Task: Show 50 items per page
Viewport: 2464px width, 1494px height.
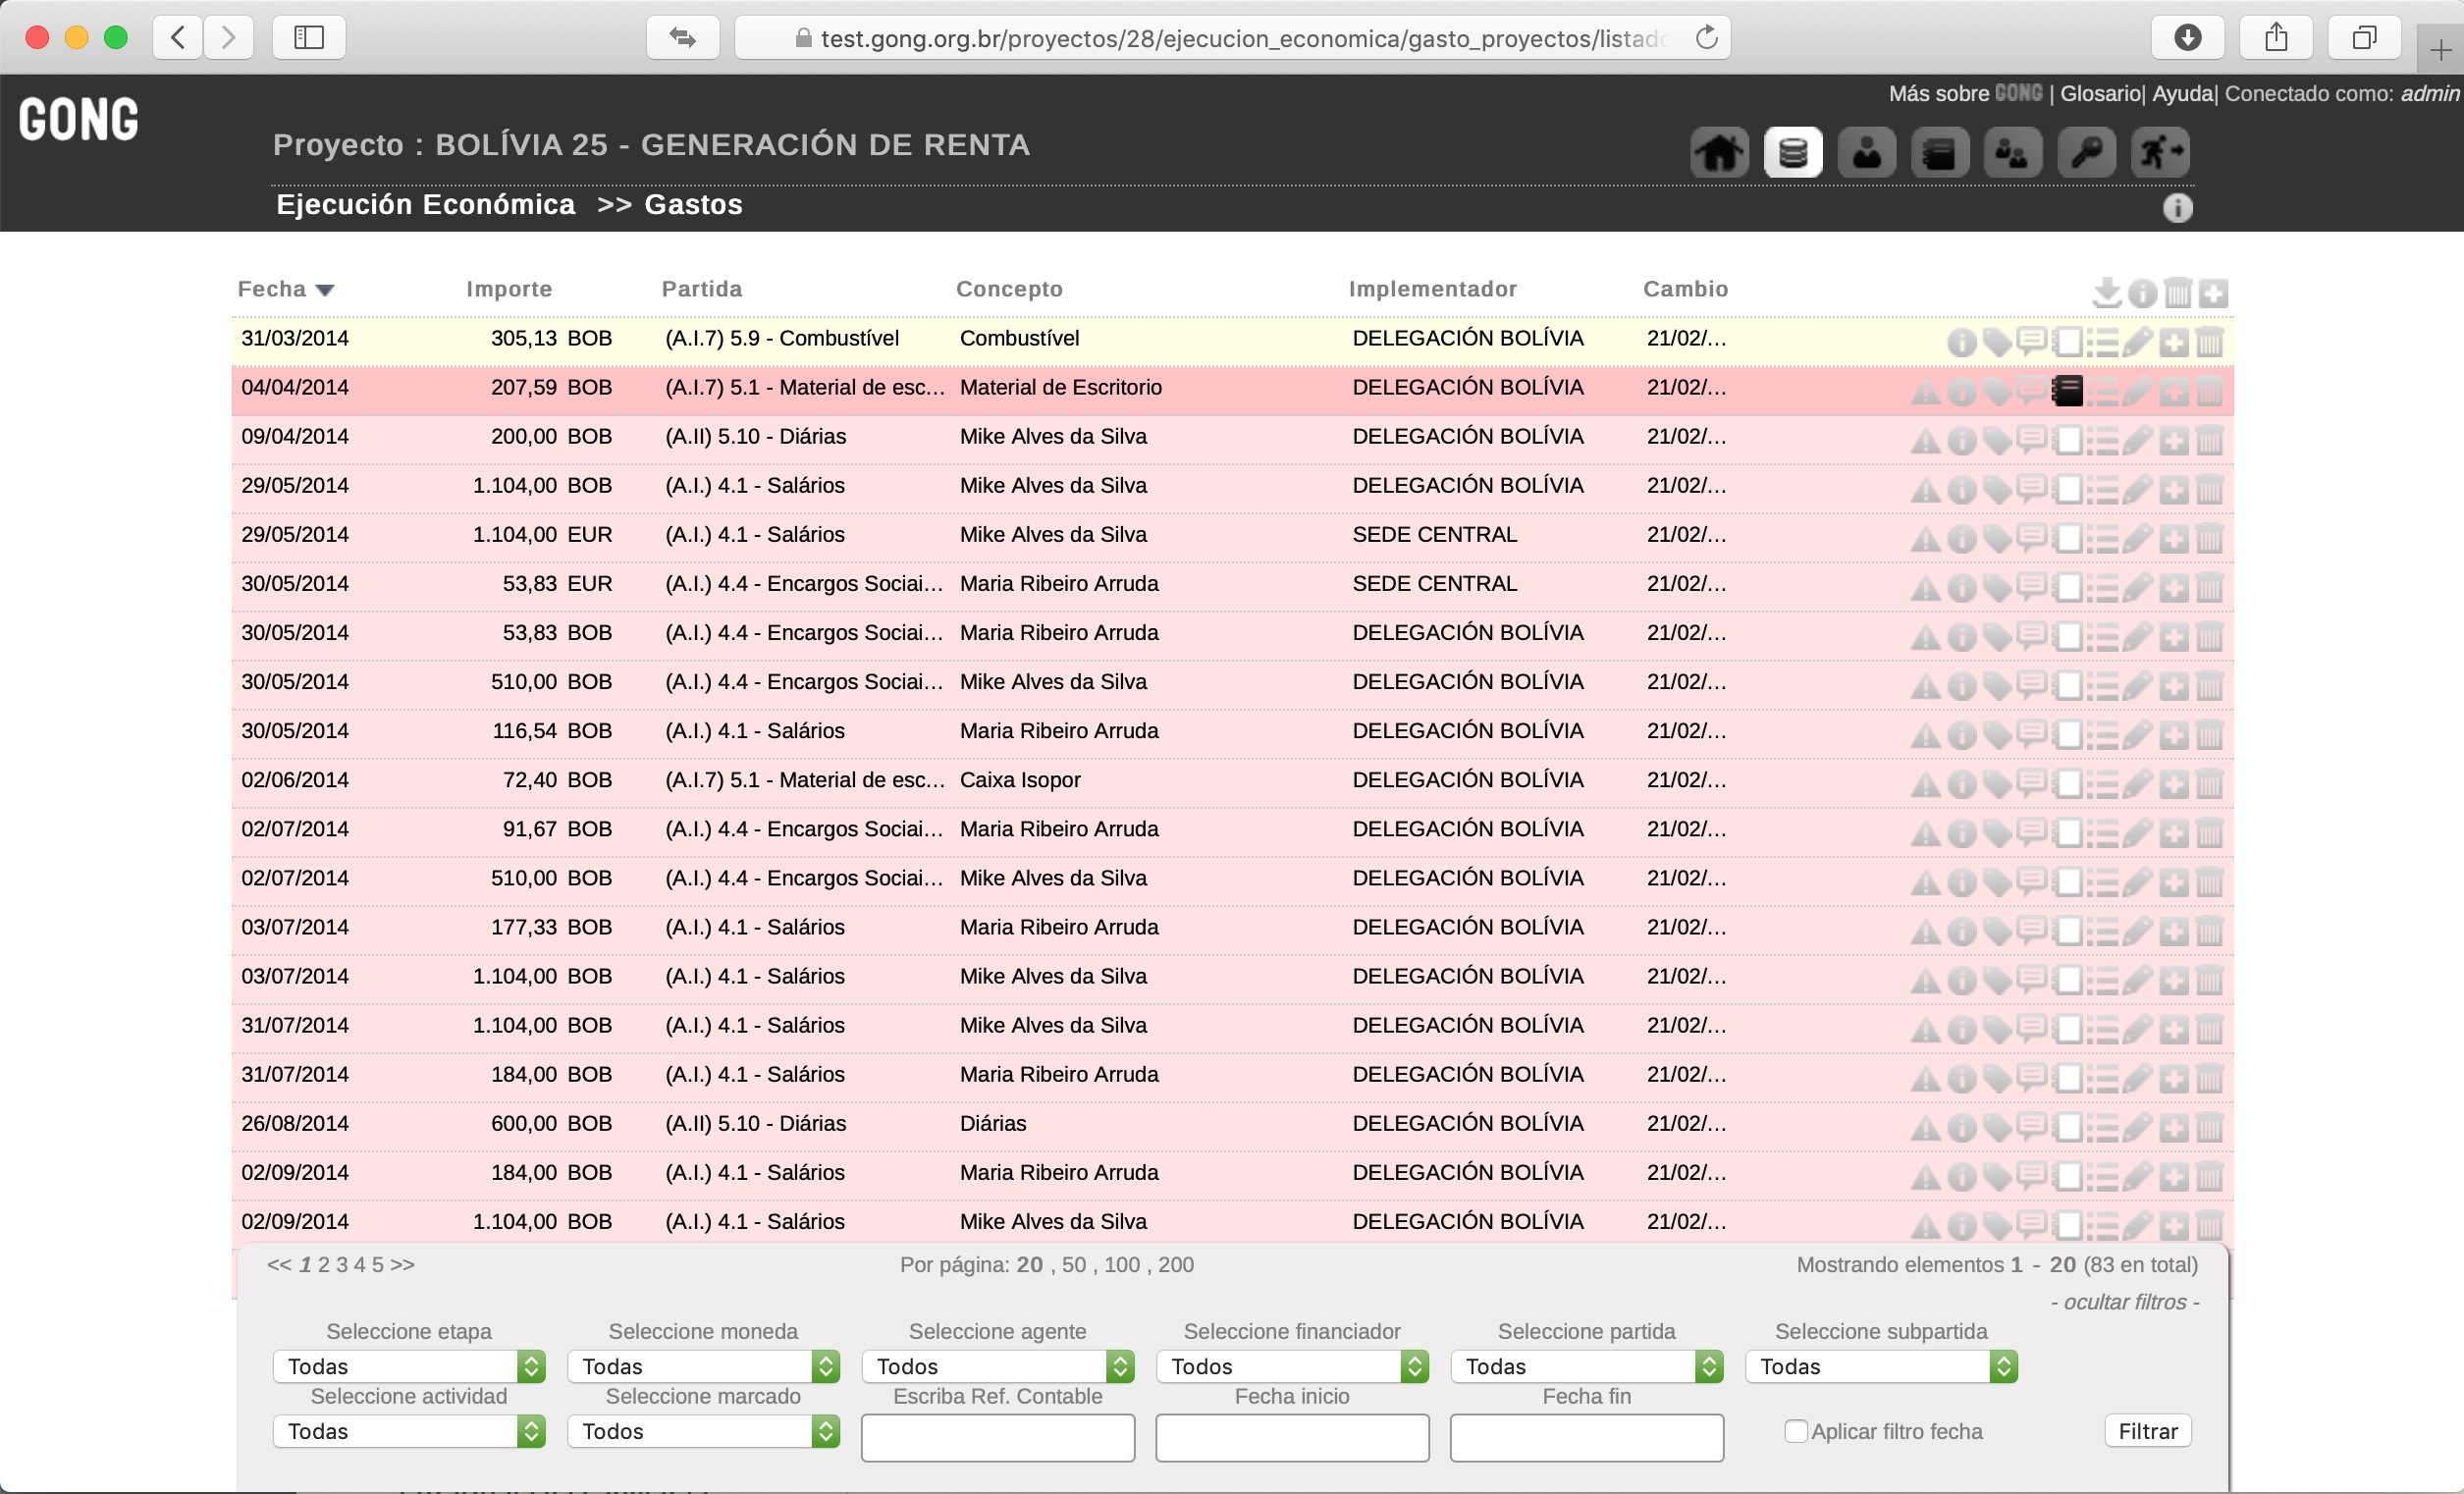Action: pyautogui.click(x=1073, y=1265)
